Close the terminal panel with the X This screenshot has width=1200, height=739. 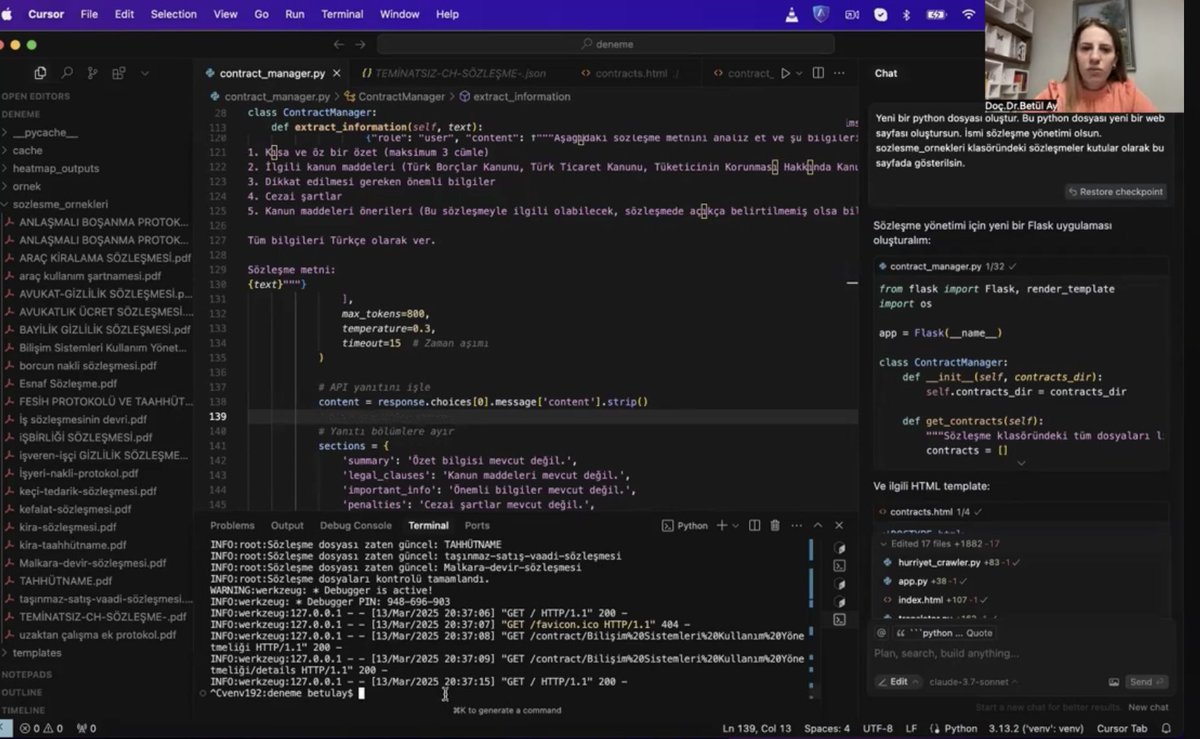[839, 525]
